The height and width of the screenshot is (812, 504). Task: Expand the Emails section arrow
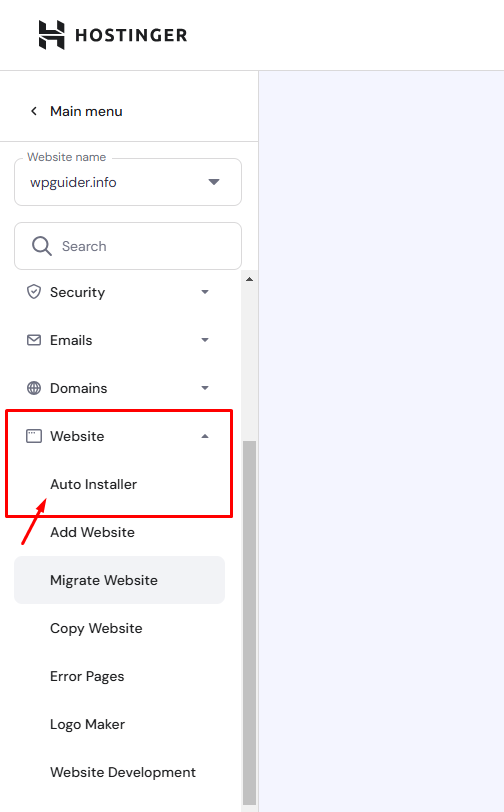(x=205, y=340)
